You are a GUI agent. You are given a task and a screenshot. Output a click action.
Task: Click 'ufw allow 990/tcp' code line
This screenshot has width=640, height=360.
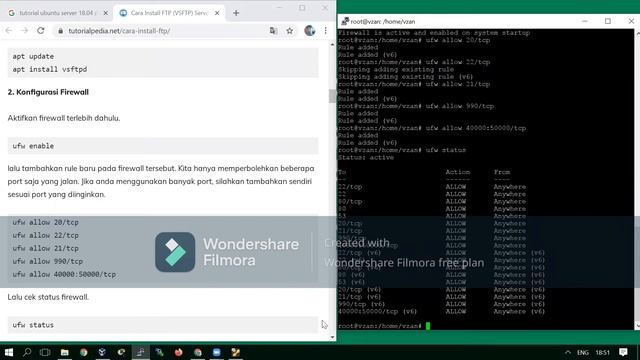tap(47, 261)
